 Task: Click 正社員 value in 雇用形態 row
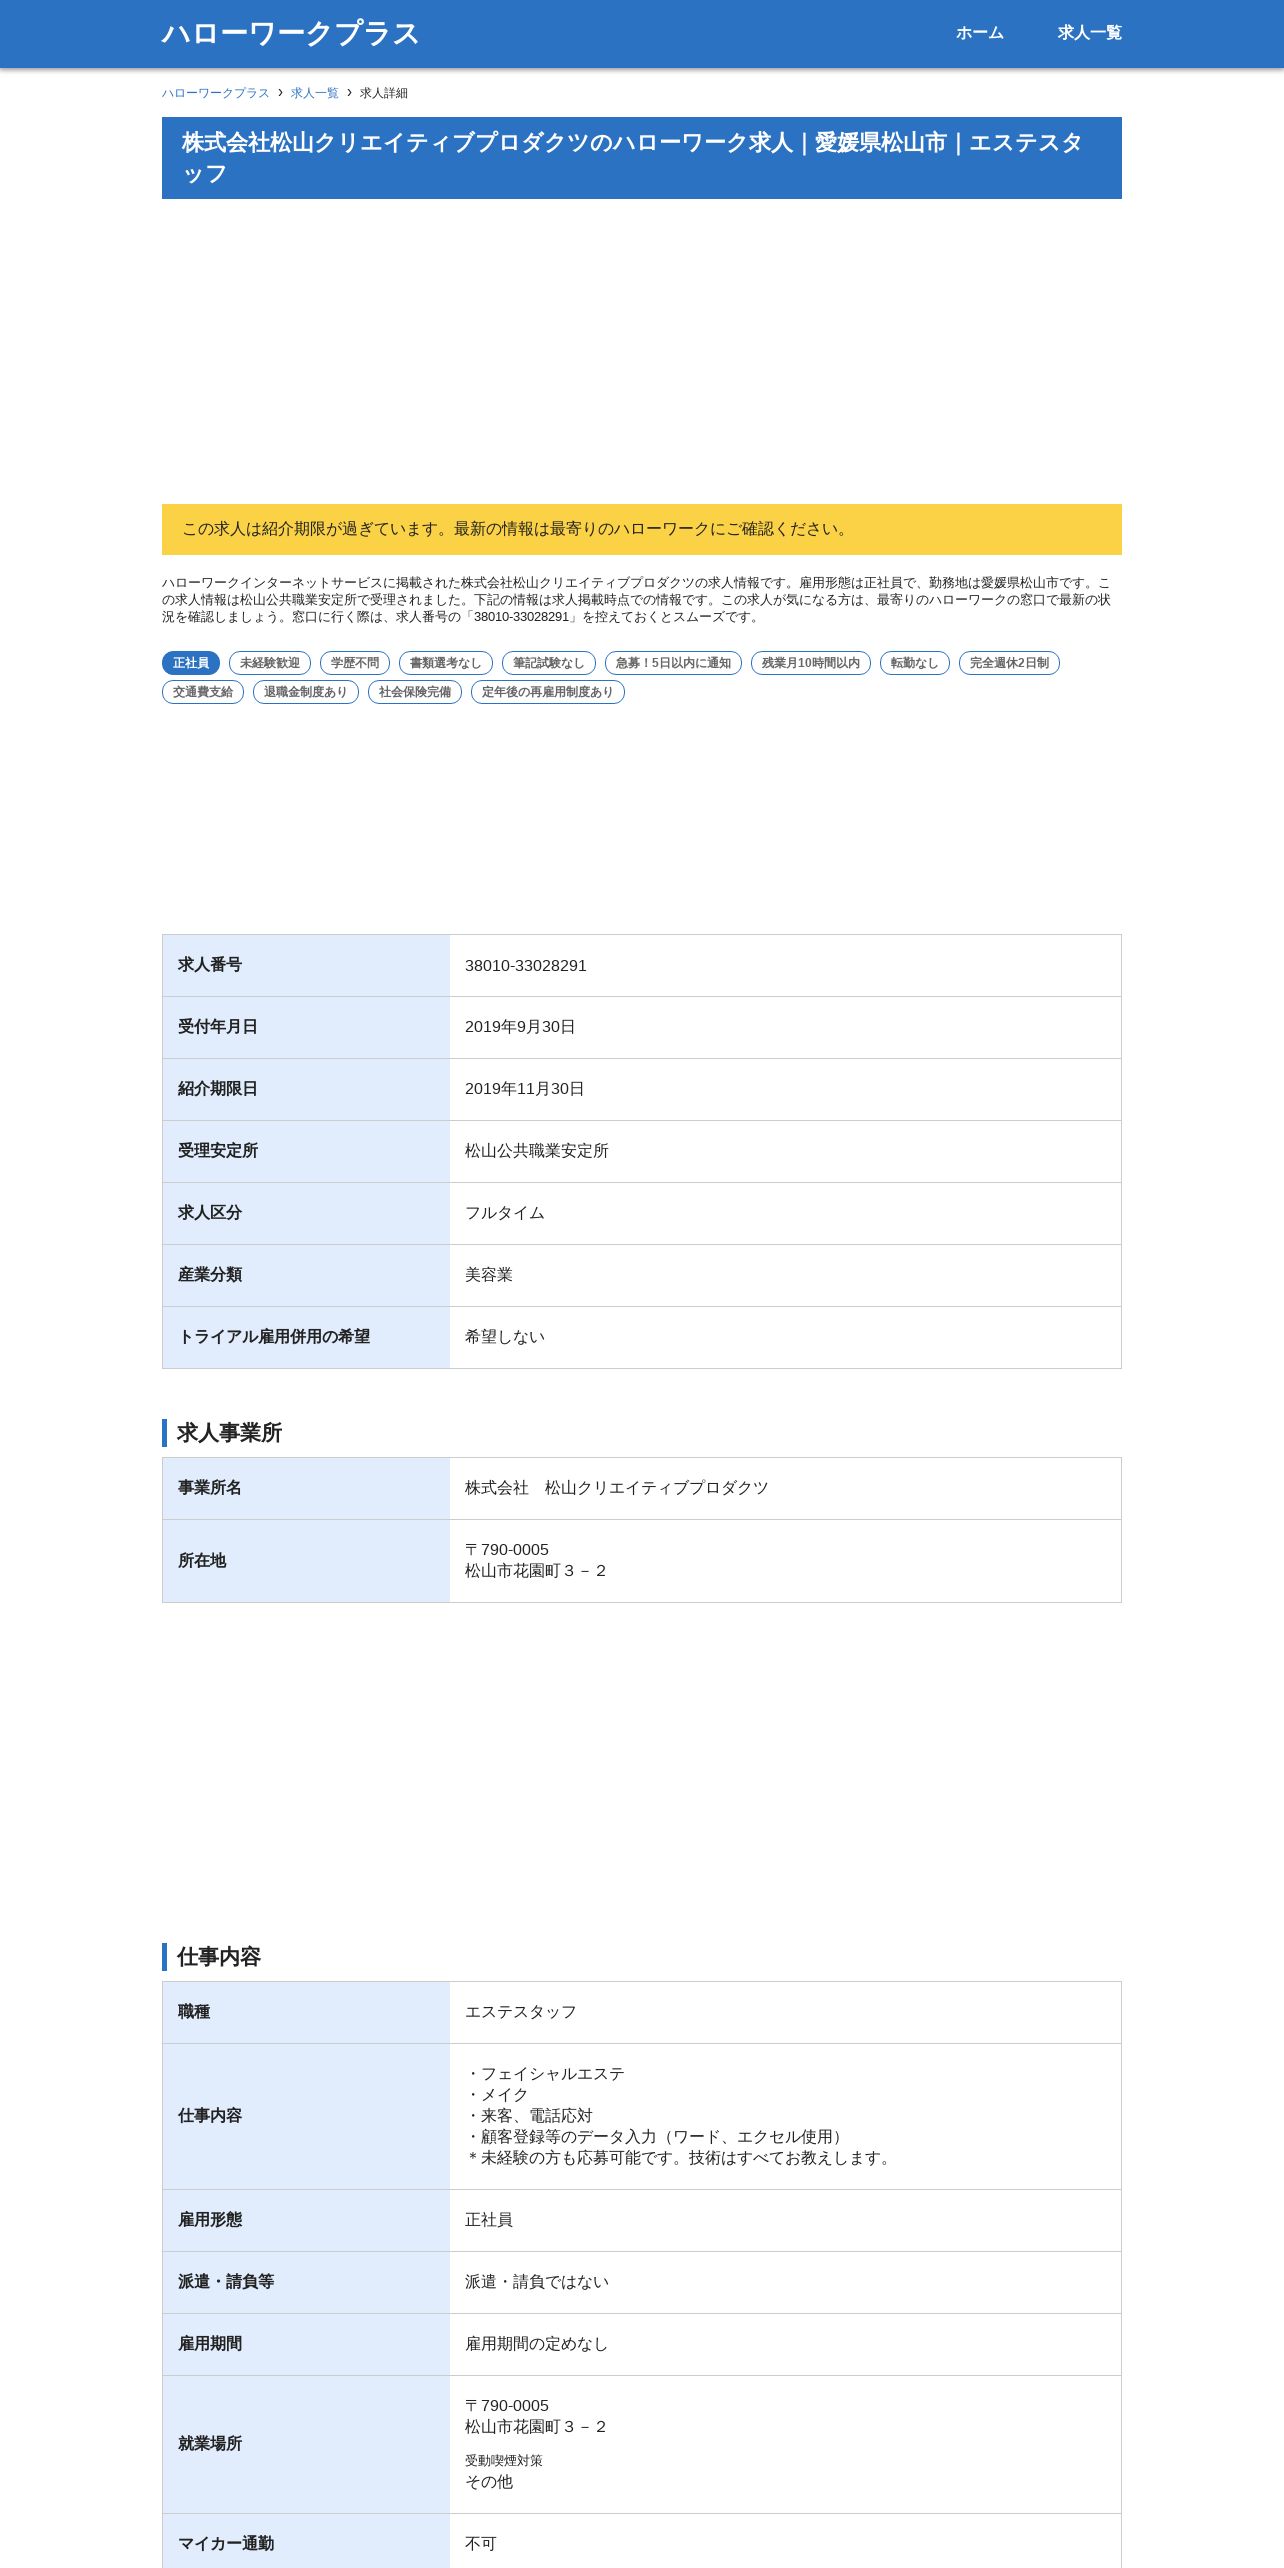[x=489, y=2220]
